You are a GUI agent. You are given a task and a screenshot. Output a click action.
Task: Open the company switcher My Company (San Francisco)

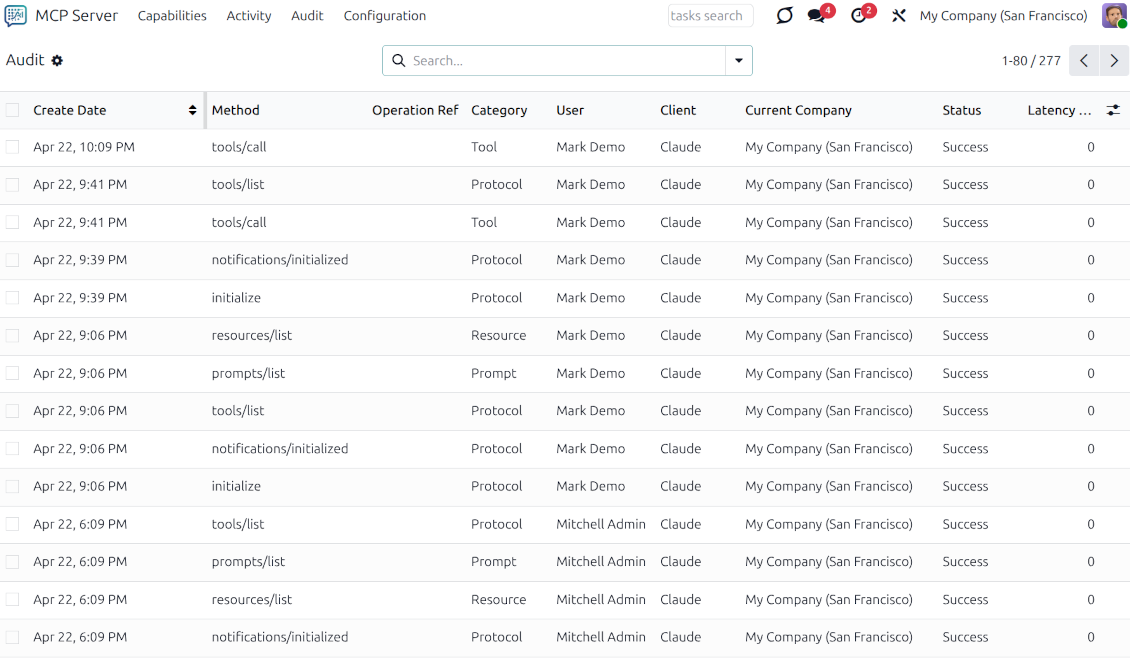[1003, 16]
